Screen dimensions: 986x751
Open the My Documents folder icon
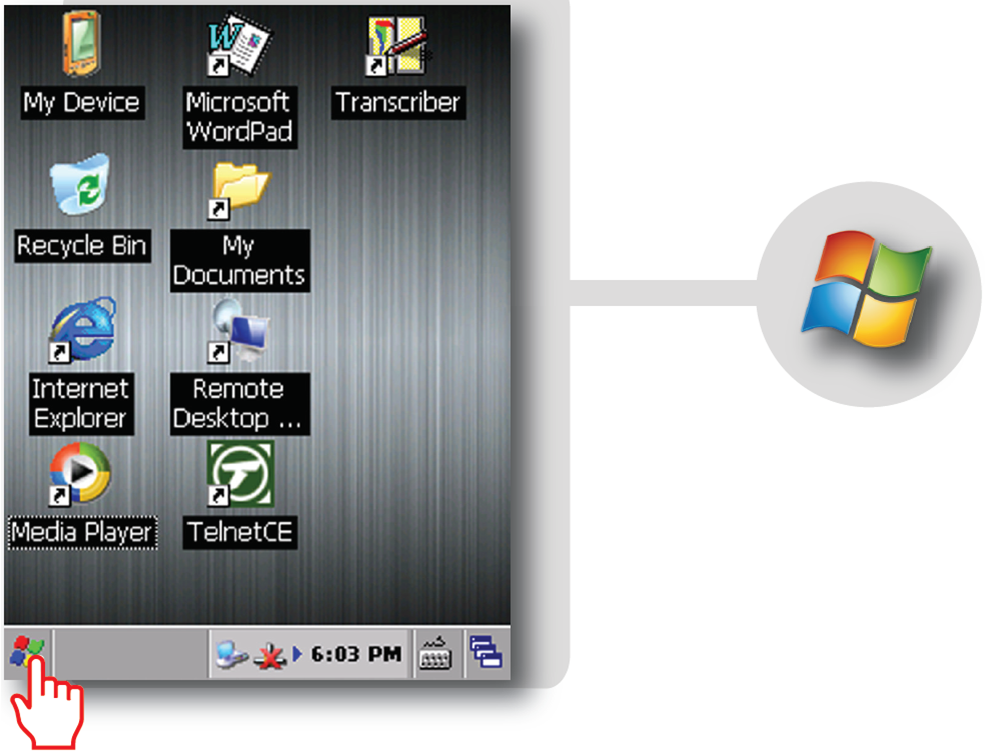239,190
